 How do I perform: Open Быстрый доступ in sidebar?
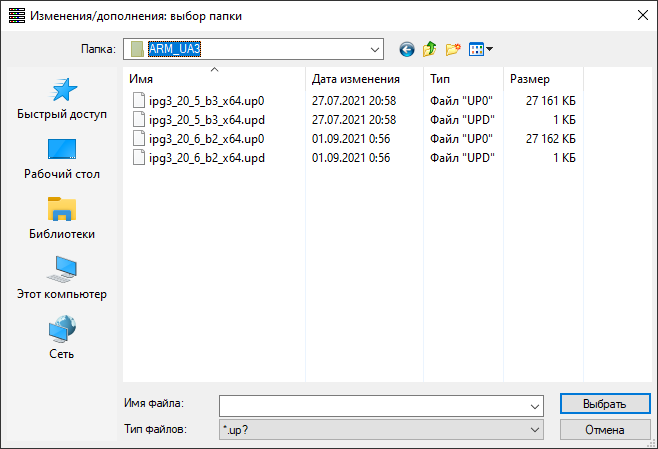point(62,98)
